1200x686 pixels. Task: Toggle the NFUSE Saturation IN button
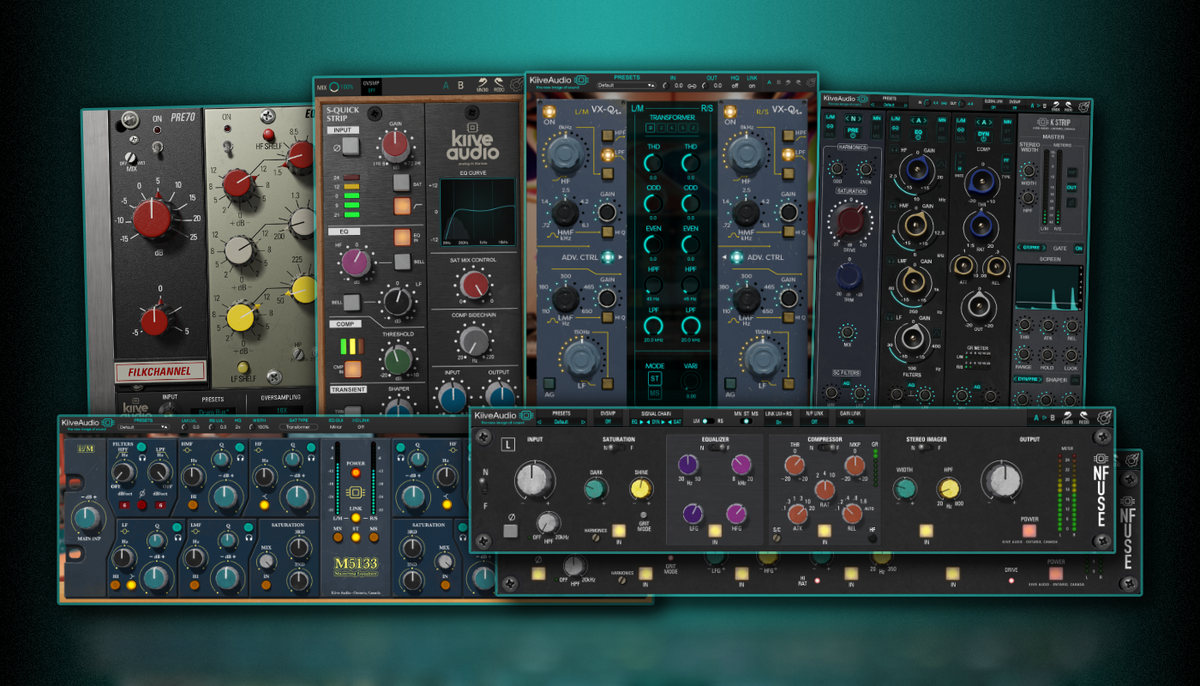[x=619, y=530]
